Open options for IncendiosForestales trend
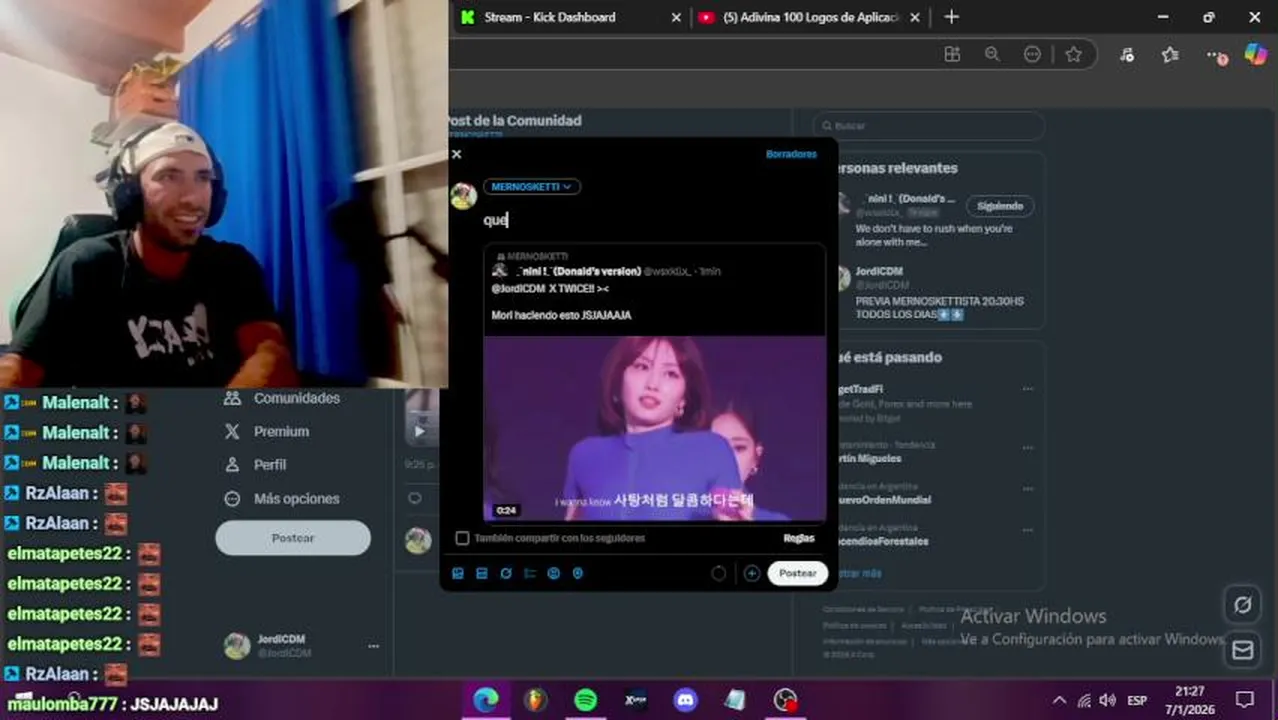1278x720 pixels. pos(1027,530)
